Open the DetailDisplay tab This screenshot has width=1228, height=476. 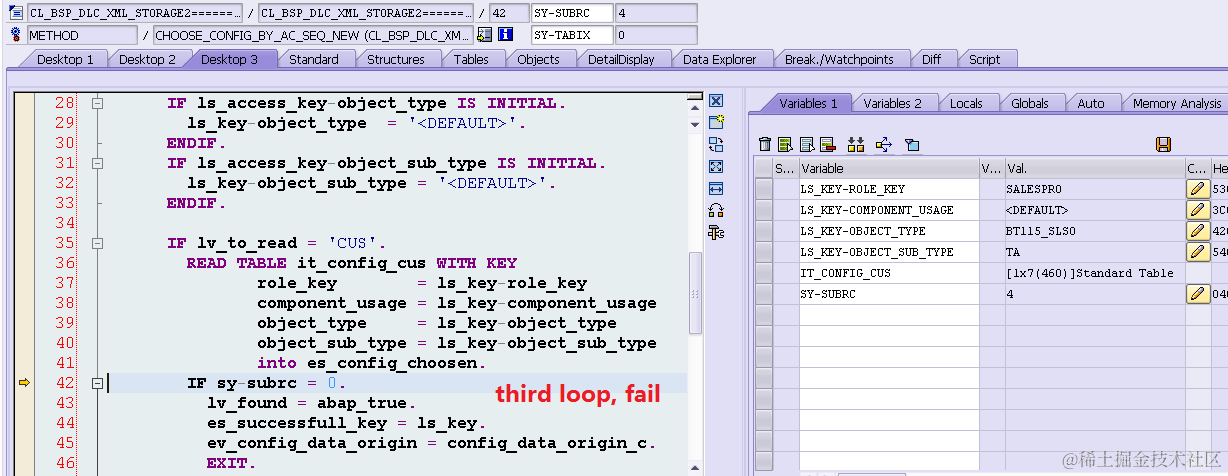tap(621, 59)
